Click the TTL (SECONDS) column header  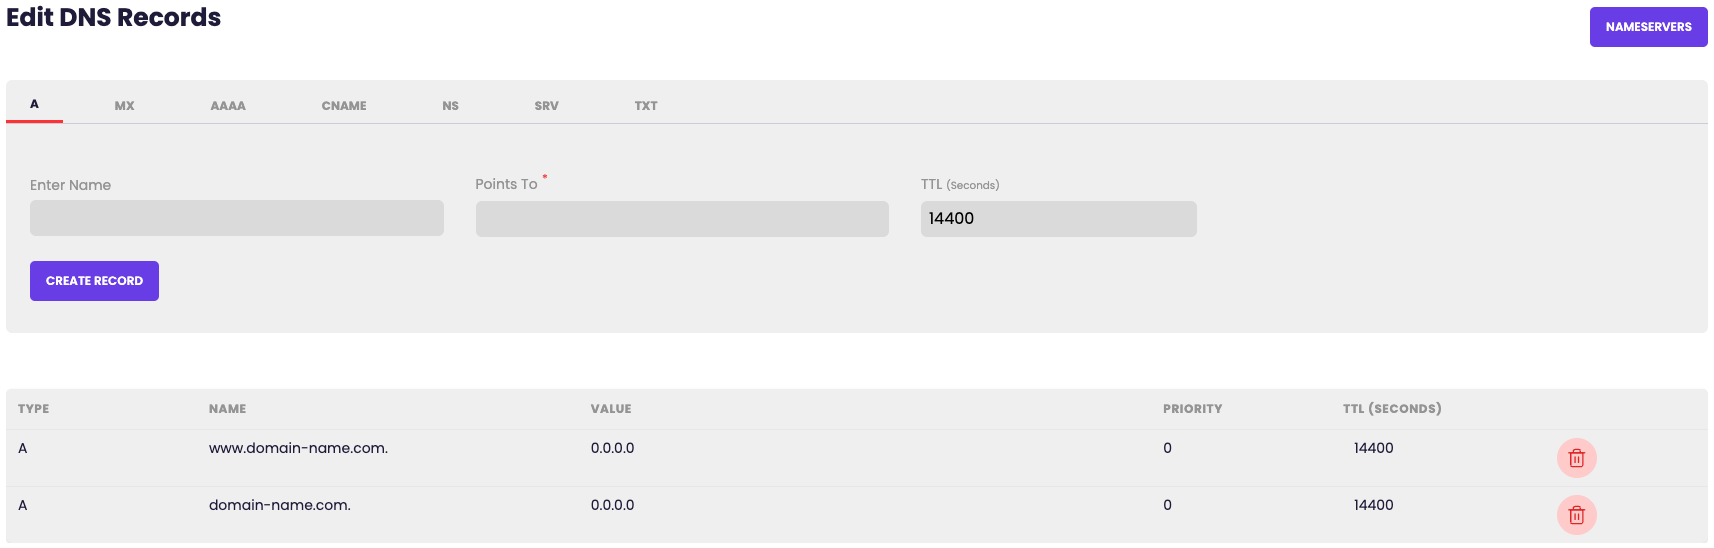tap(1391, 409)
